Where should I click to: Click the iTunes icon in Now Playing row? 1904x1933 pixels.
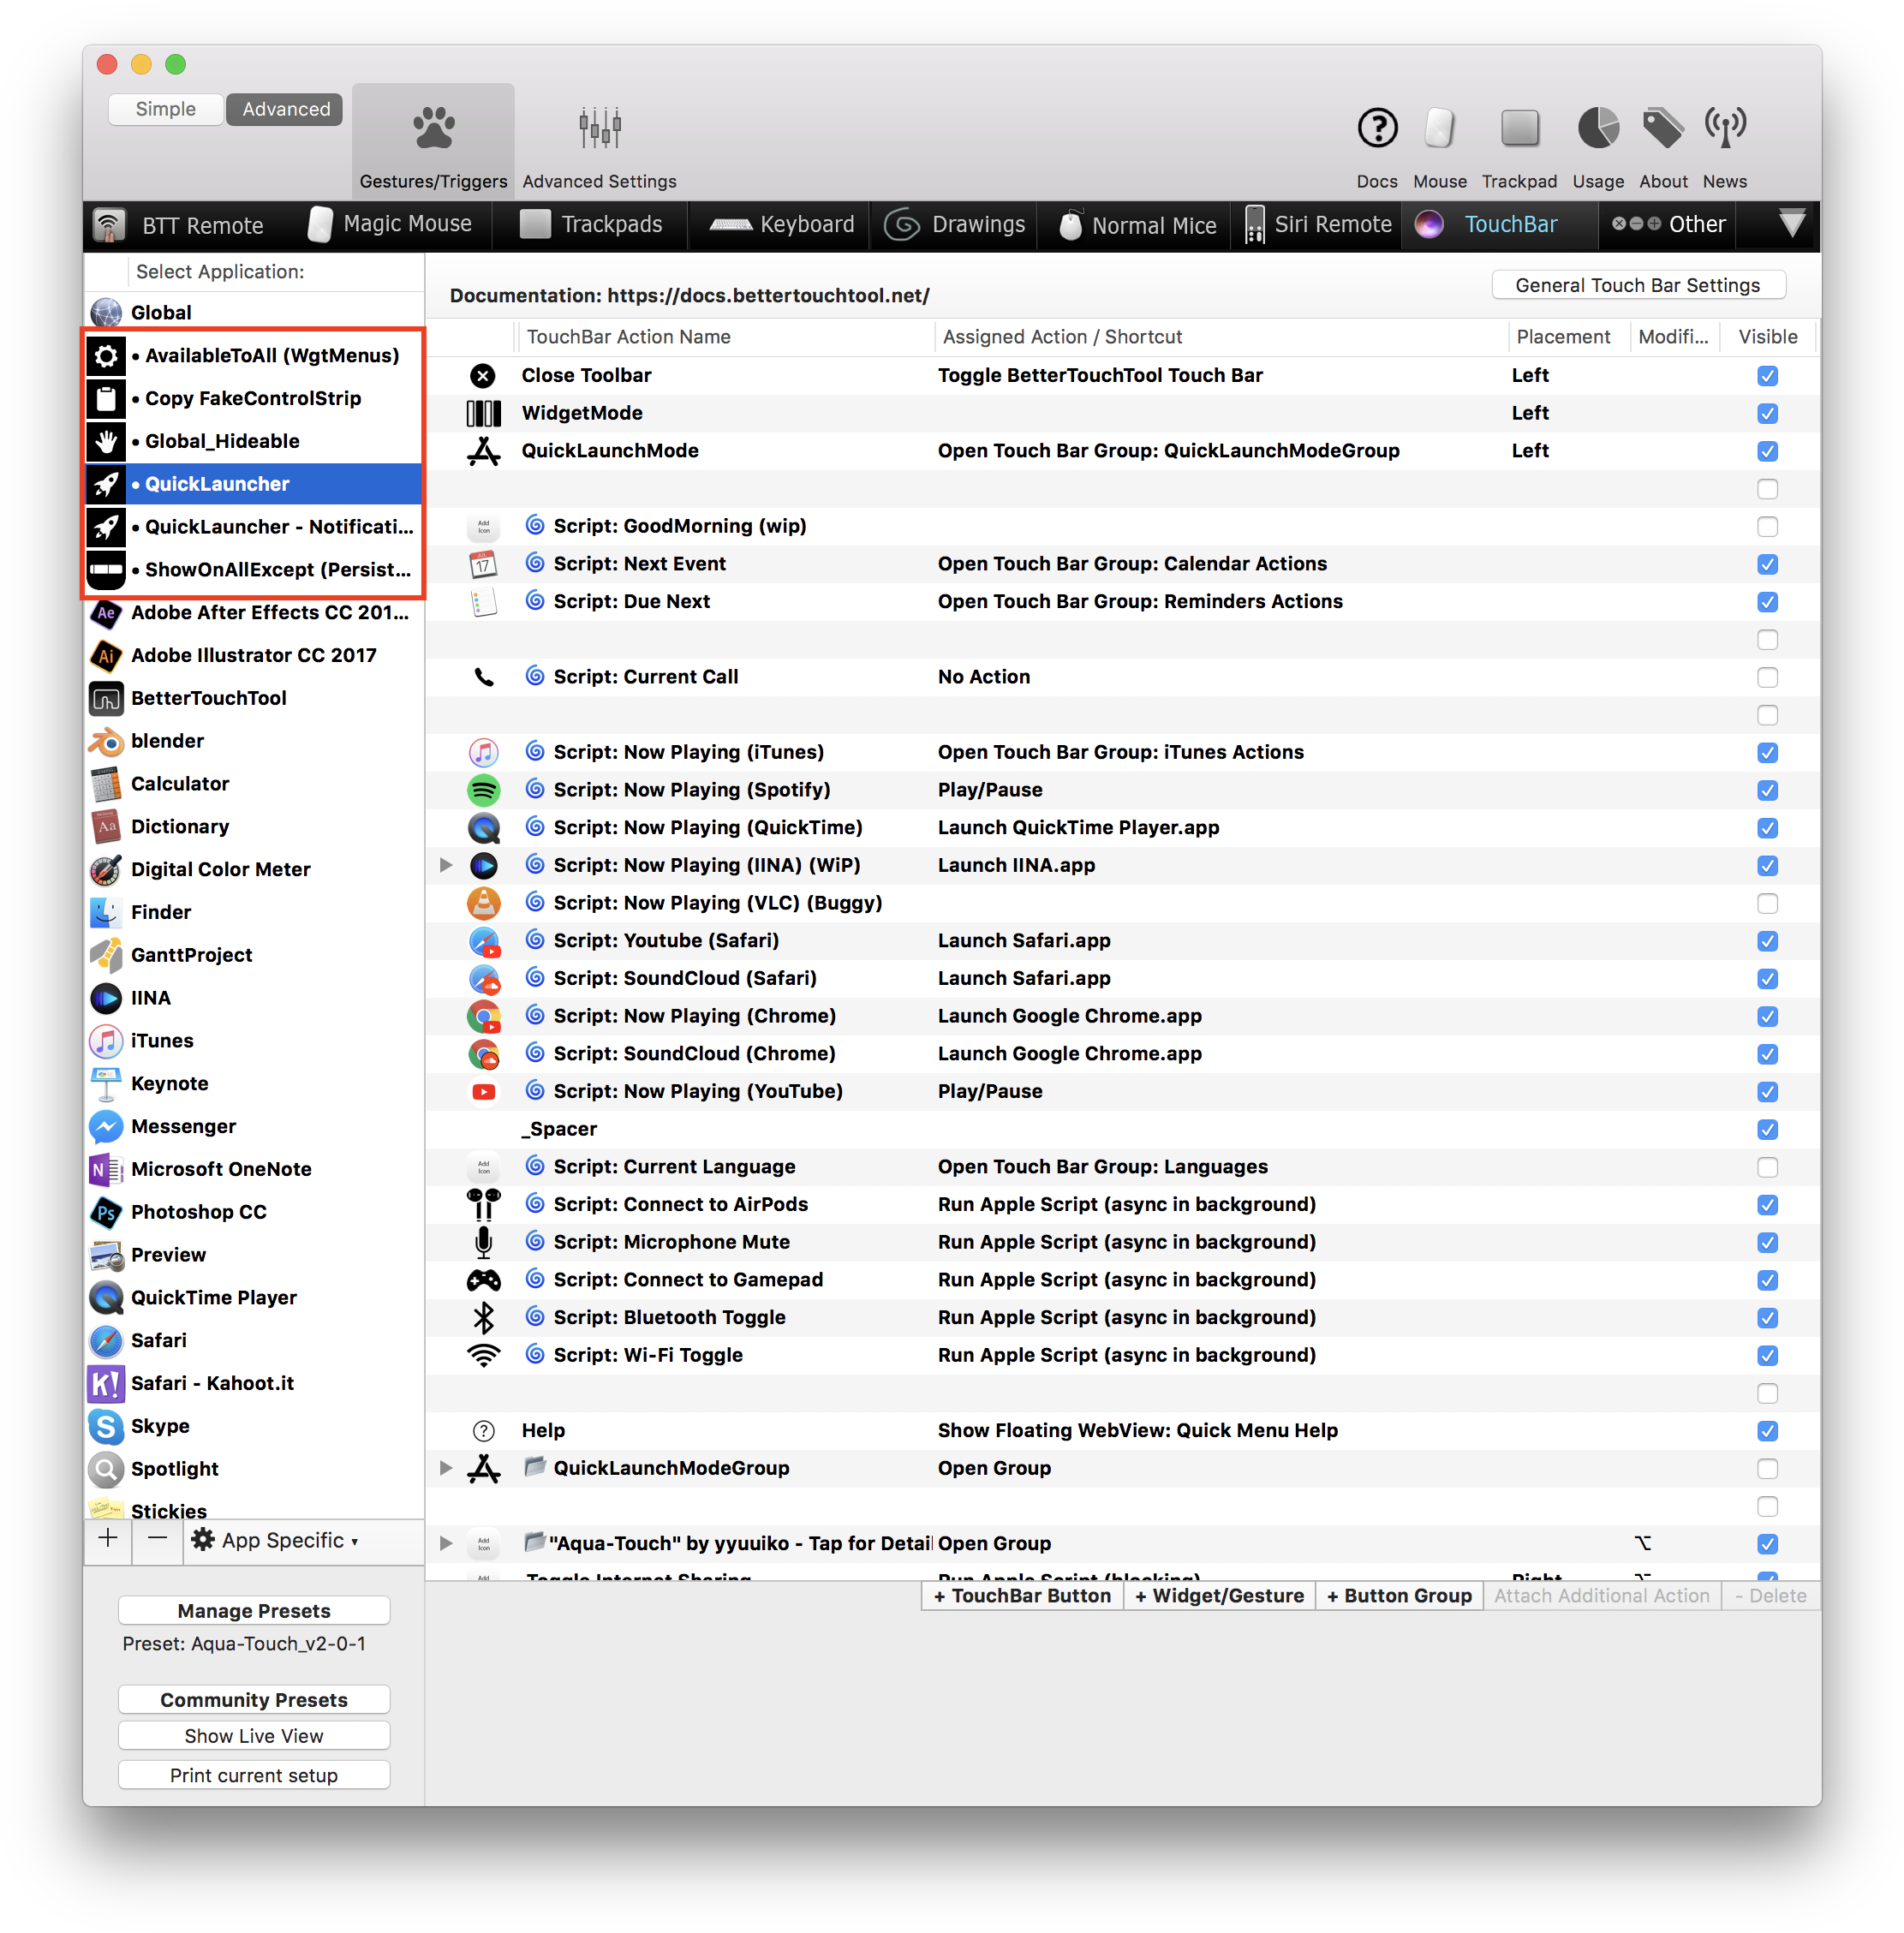(483, 752)
